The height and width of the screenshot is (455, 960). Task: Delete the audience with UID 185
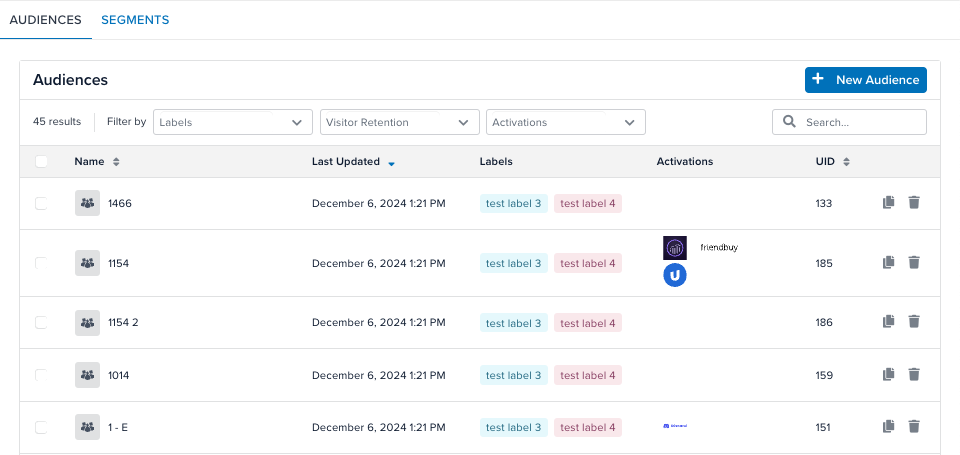tap(914, 262)
